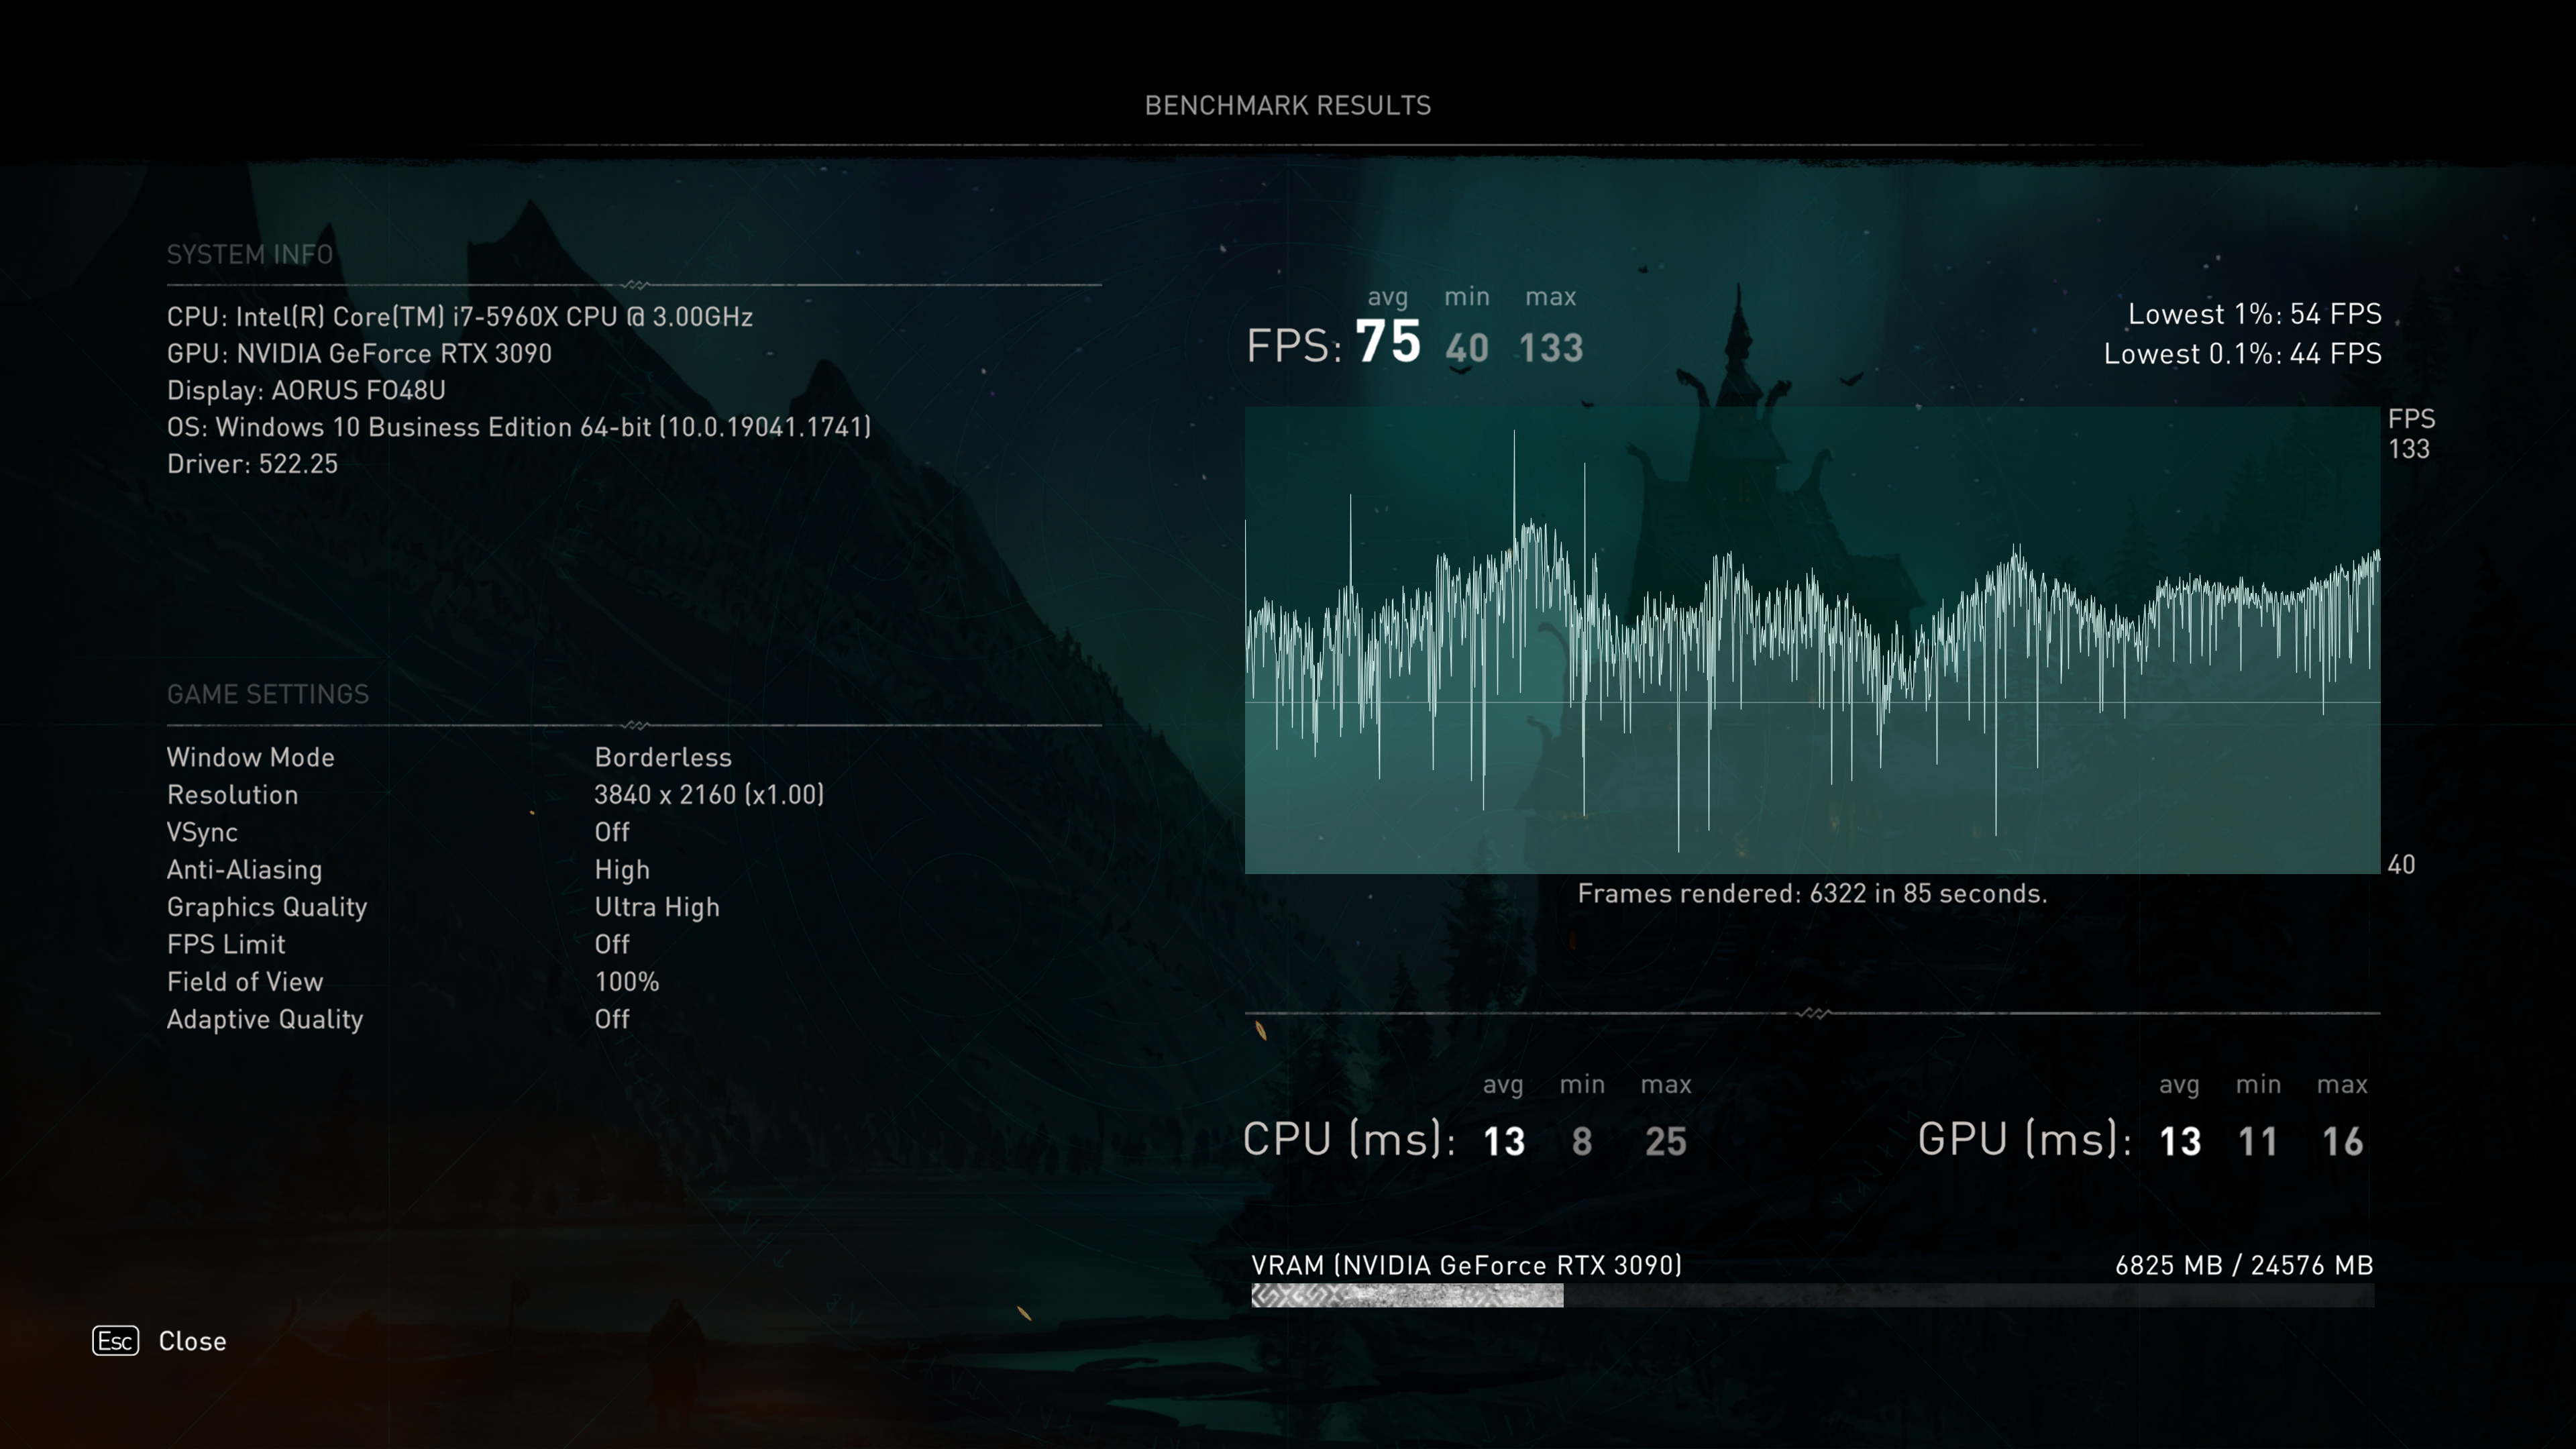The height and width of the screenshot is (1449, 2576).
Task: Select the Game Settings heading
Action: [x=267, y=694]
